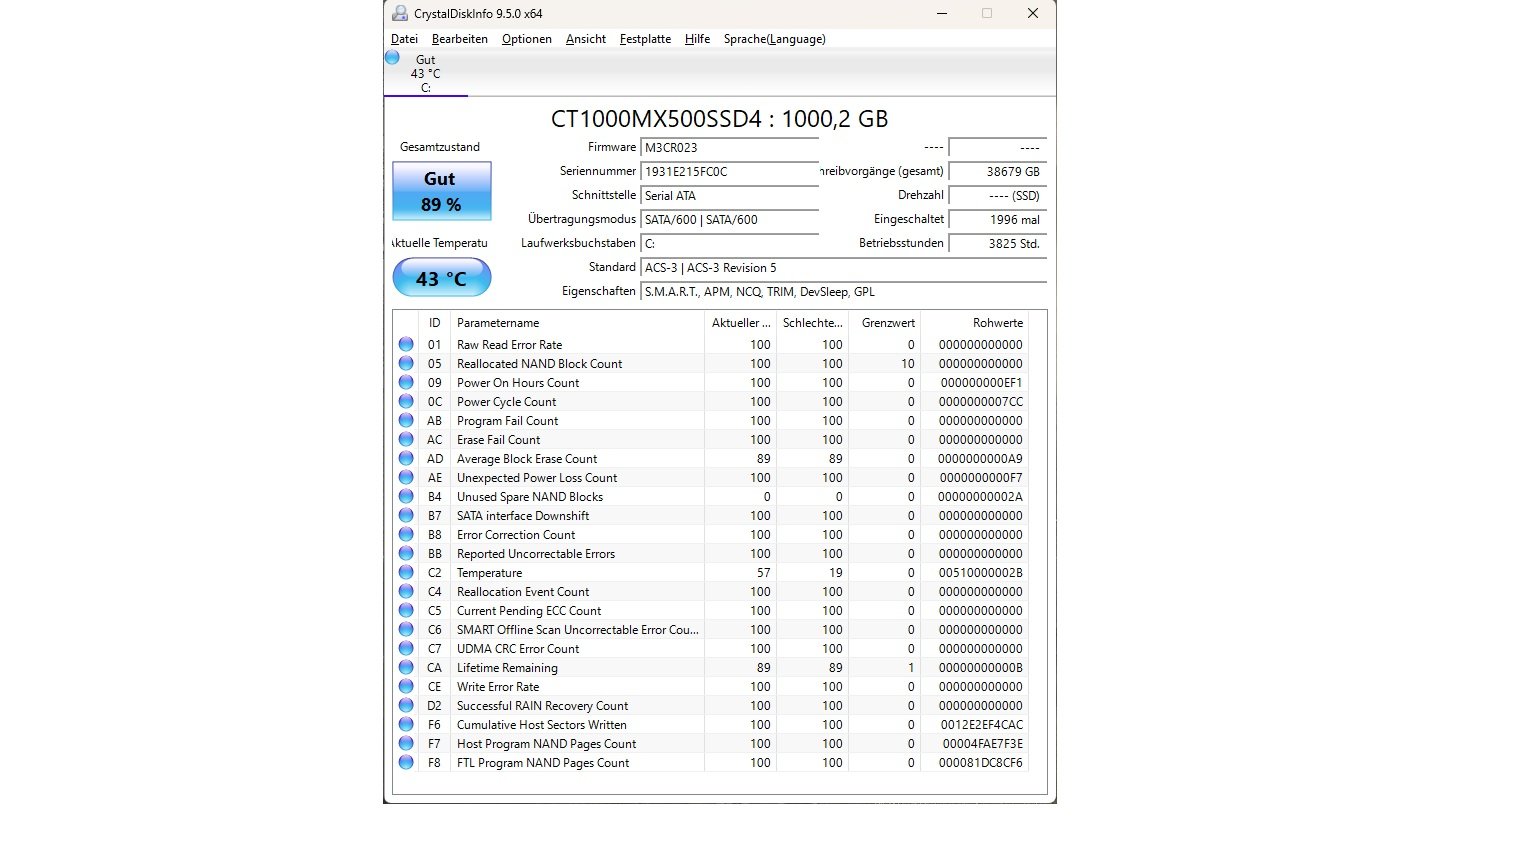Click the status orb for SMART Offline Scan row
Image resolution: width=1536 pixels, height=864 pixels.
coord(406,629)
